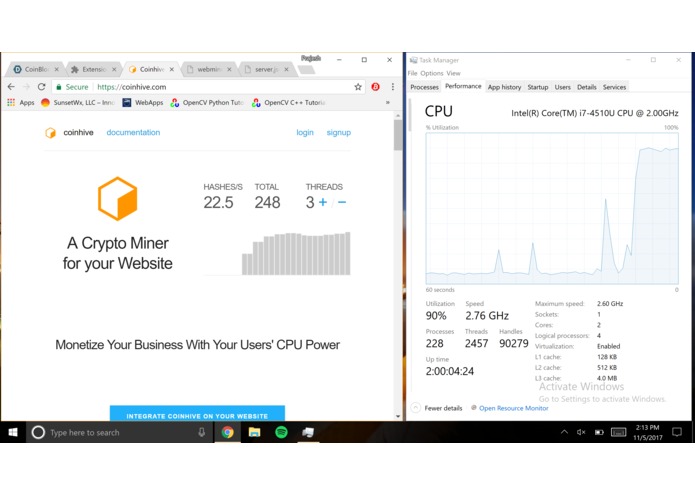
Task: Open SunsetWx, LLC bookmark
Action: [78, 102]
